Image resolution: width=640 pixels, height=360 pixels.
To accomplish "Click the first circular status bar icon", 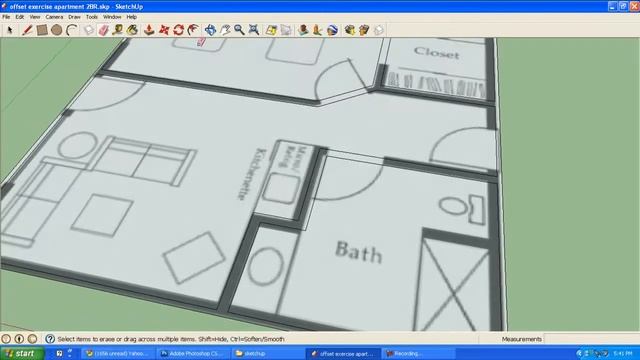I will click(6, 339).
